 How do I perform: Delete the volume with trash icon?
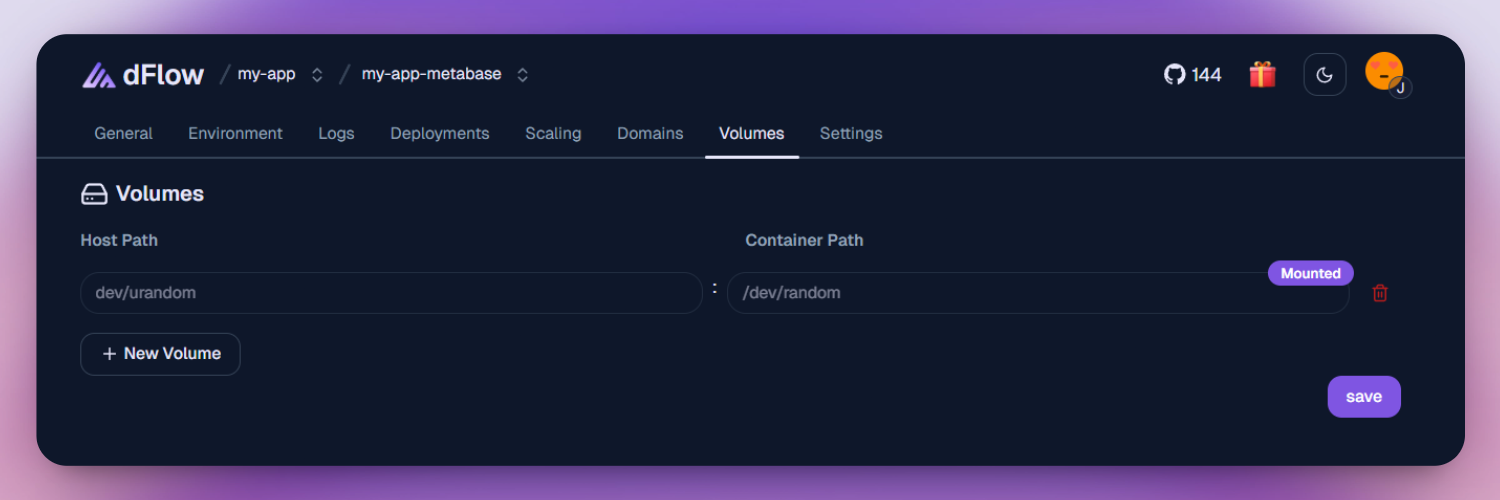click(1380, 293)
